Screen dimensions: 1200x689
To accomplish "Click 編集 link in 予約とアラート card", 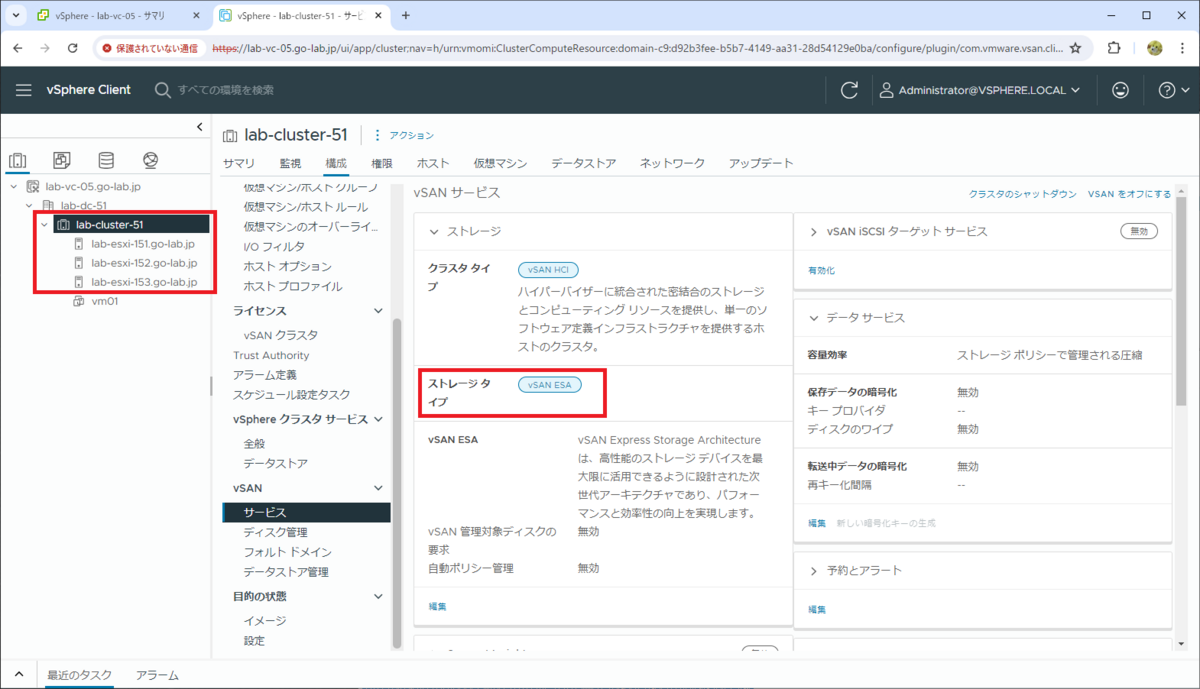I will [x=818, y=609].
